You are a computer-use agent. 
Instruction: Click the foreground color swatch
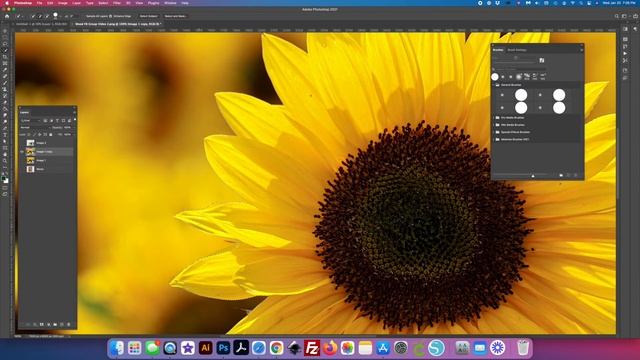tap(3, 178)
